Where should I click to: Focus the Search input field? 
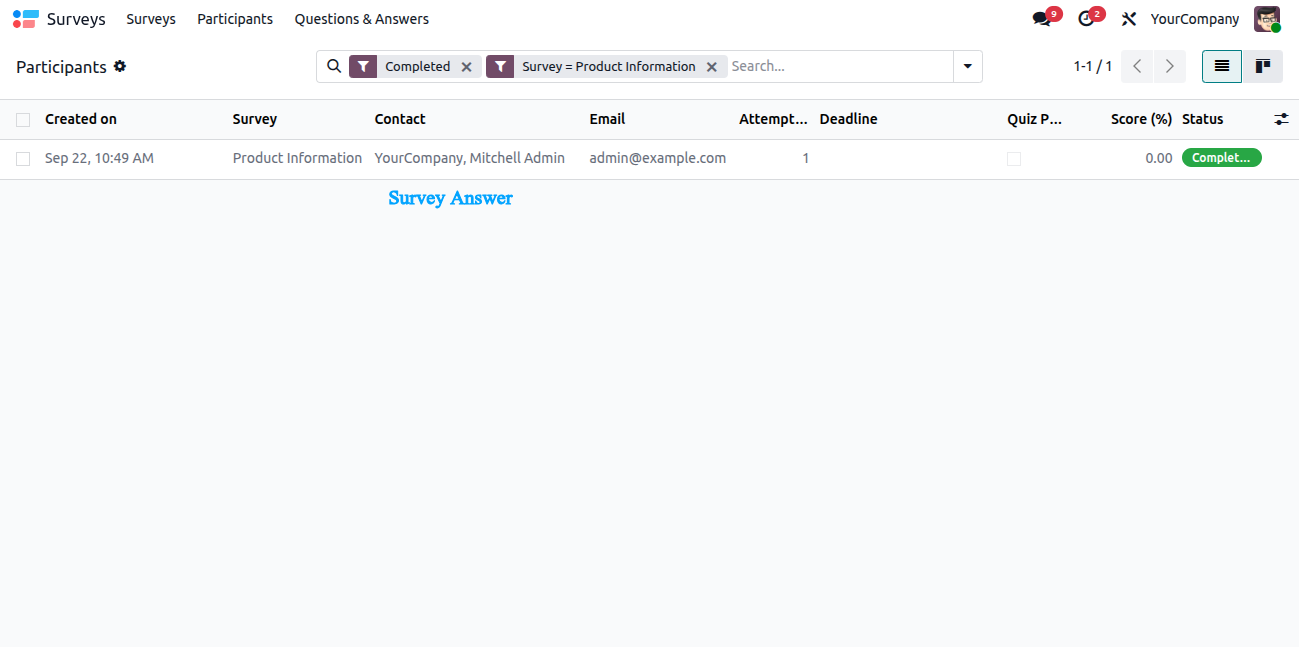[838, 66]
